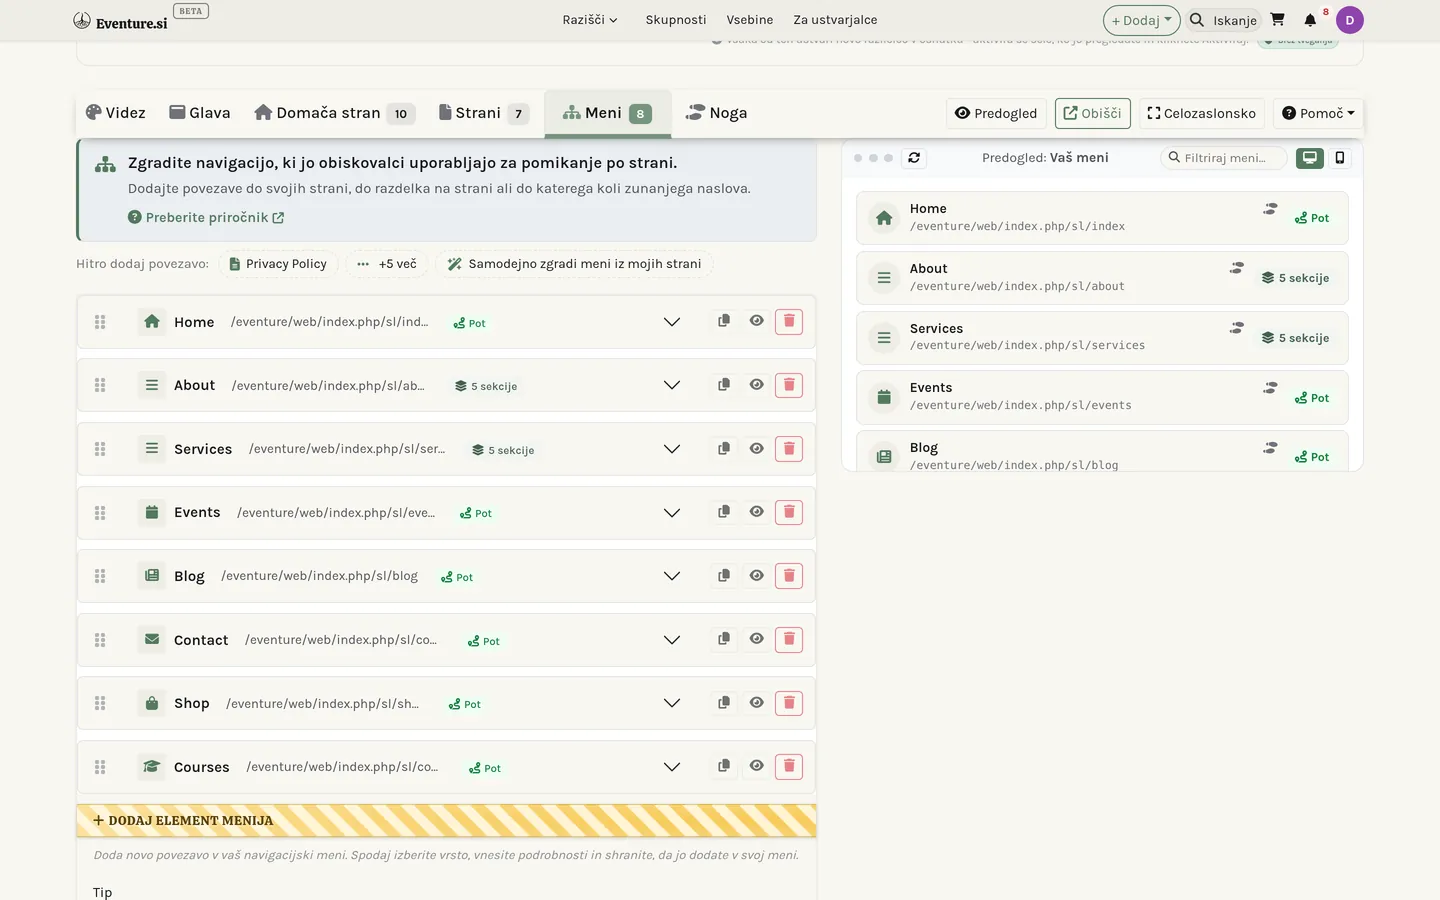Toggle visibility of Contact menu item

click(757, 639)
